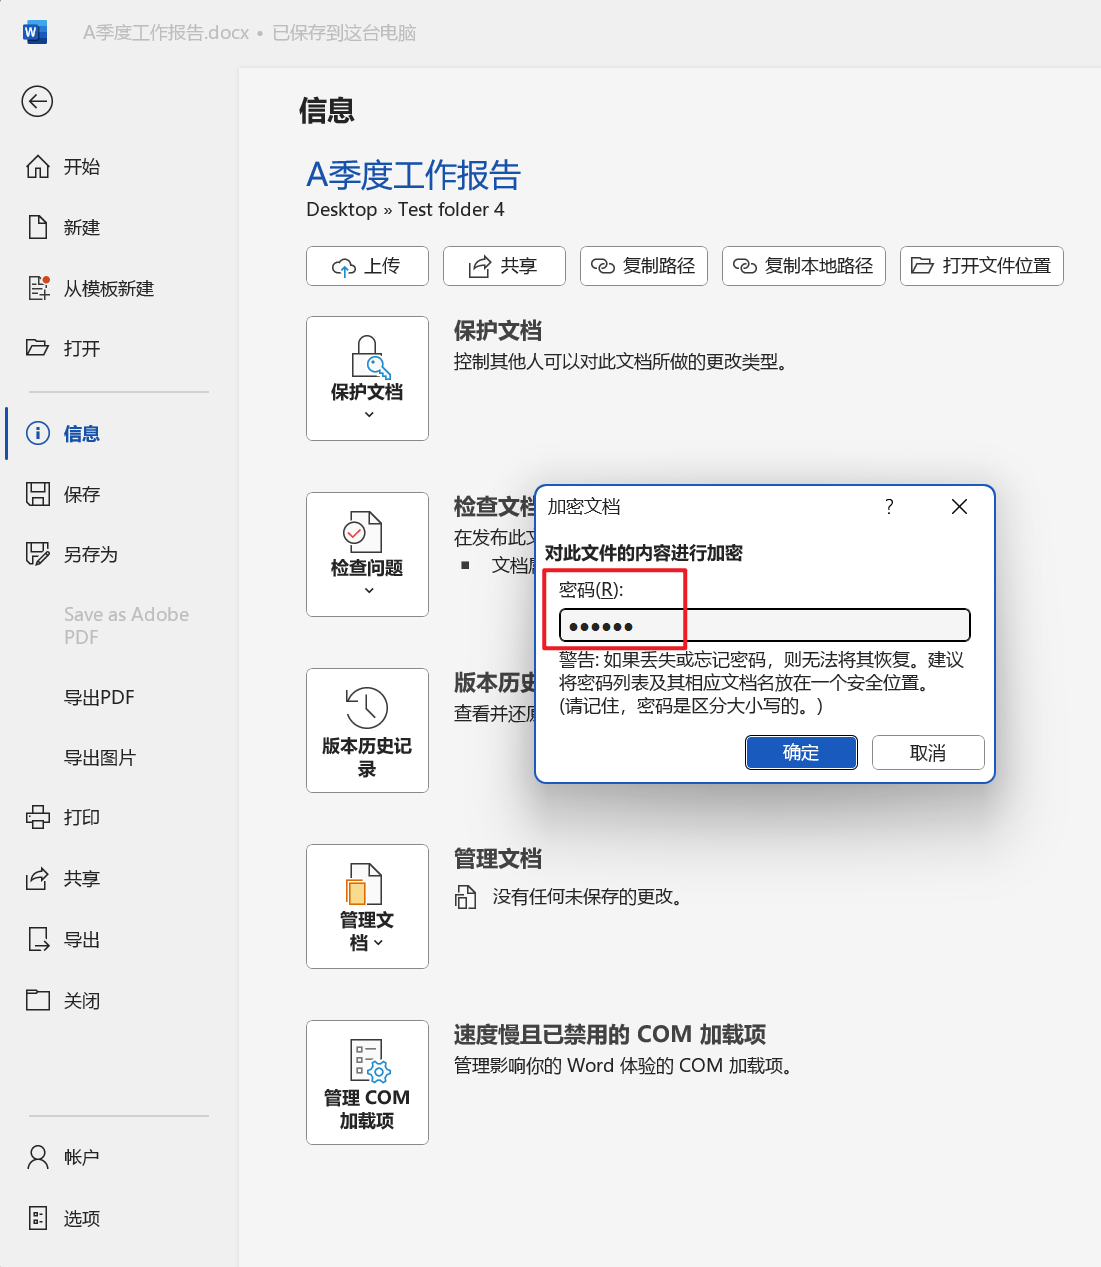The image size is (1101, 1267).
Task: Click the back arrow to exit Info view
Action: coord(37,101)
